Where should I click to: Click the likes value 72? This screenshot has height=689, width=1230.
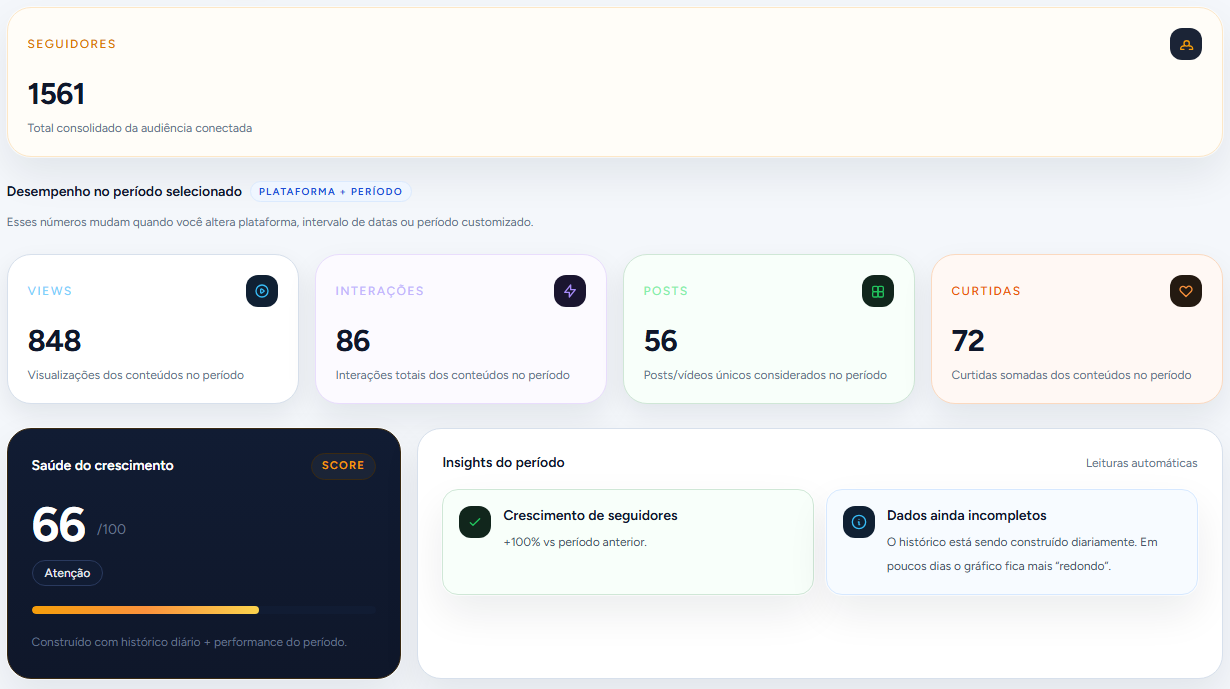pos(968,341)
